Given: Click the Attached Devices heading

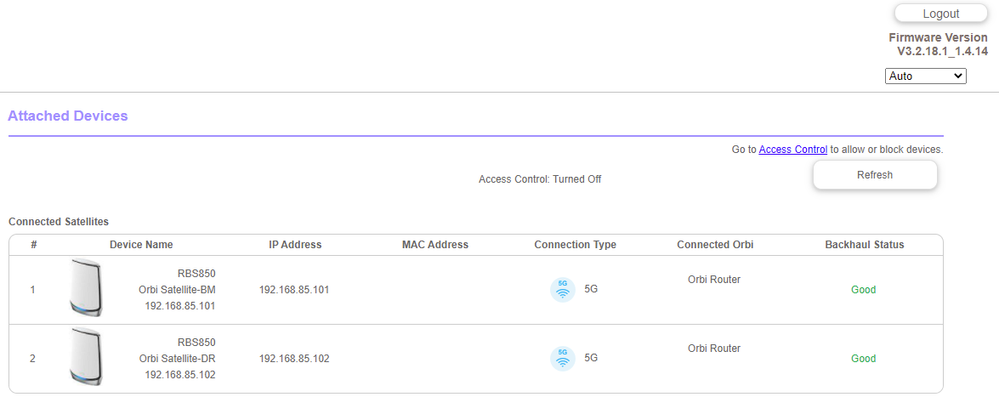Looking at the screenshot, I should point(68,116).
